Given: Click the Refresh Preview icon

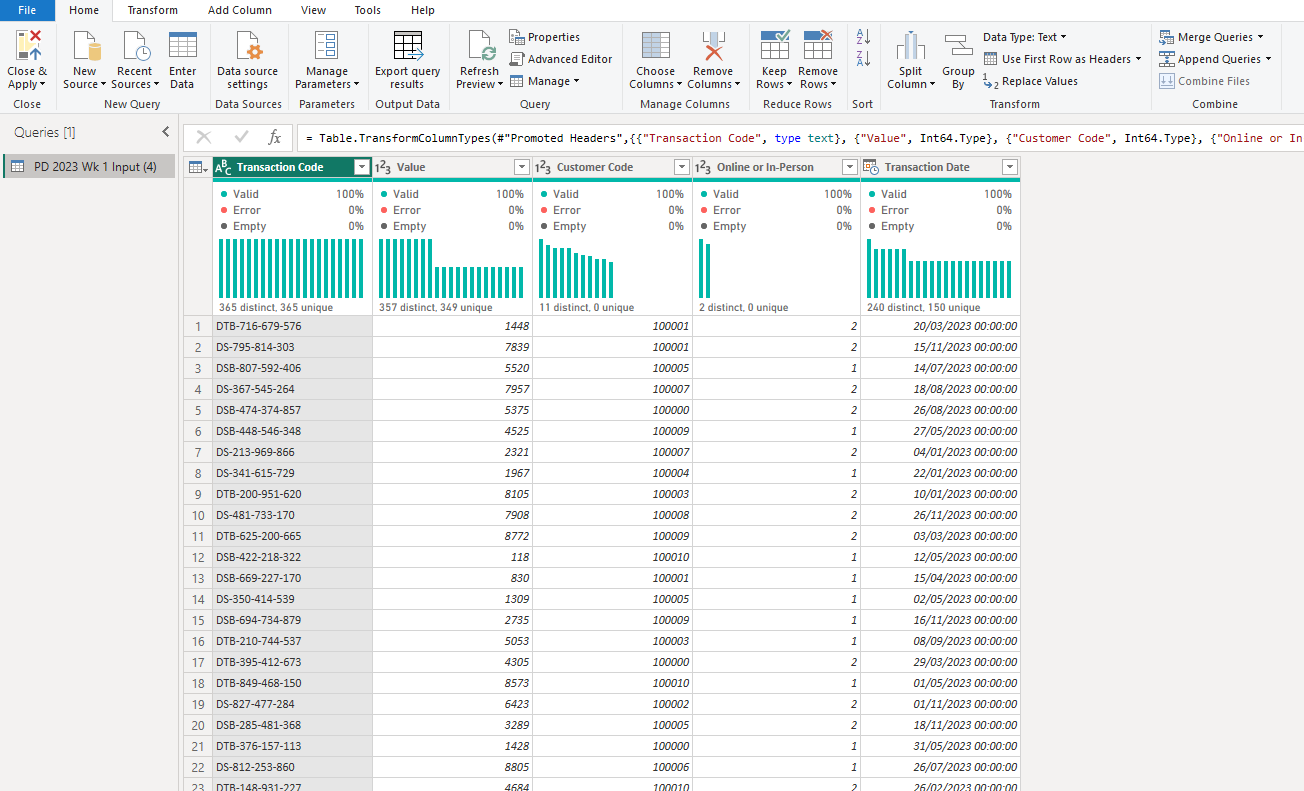Looking at the screenshot, I should tap(479, 47).
